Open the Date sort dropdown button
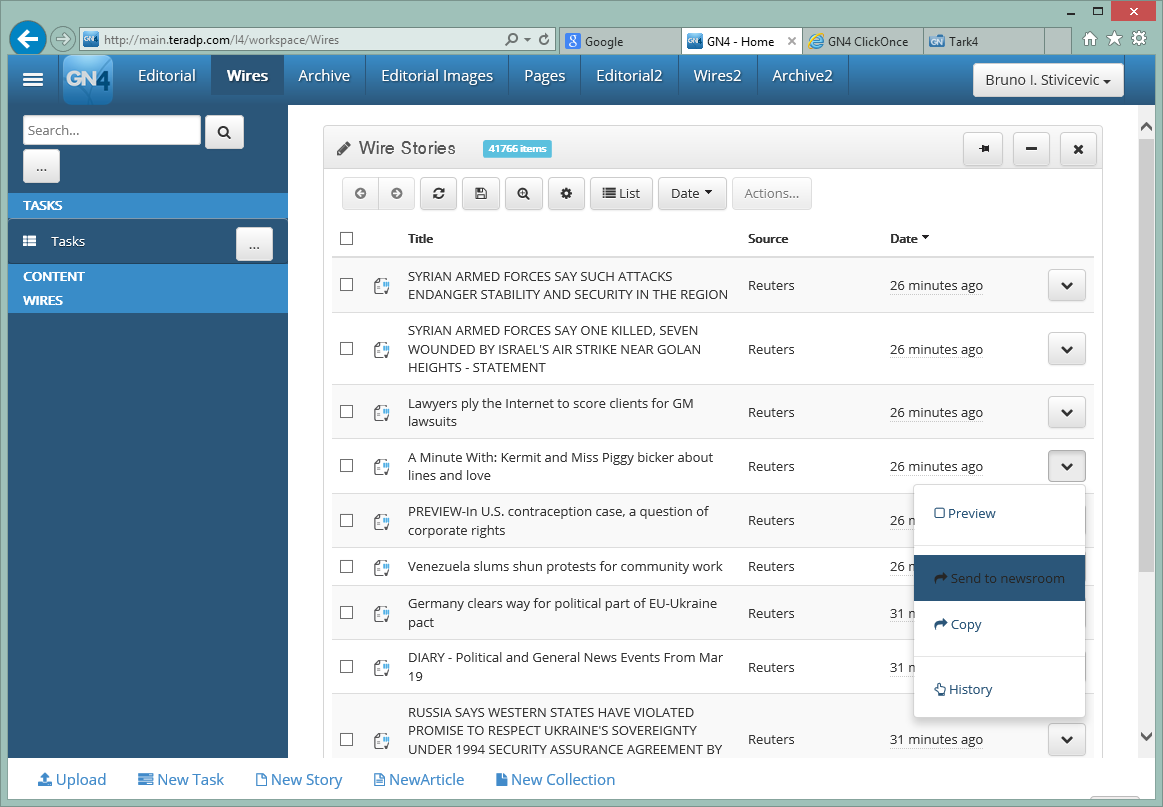 tap(692, 194)
